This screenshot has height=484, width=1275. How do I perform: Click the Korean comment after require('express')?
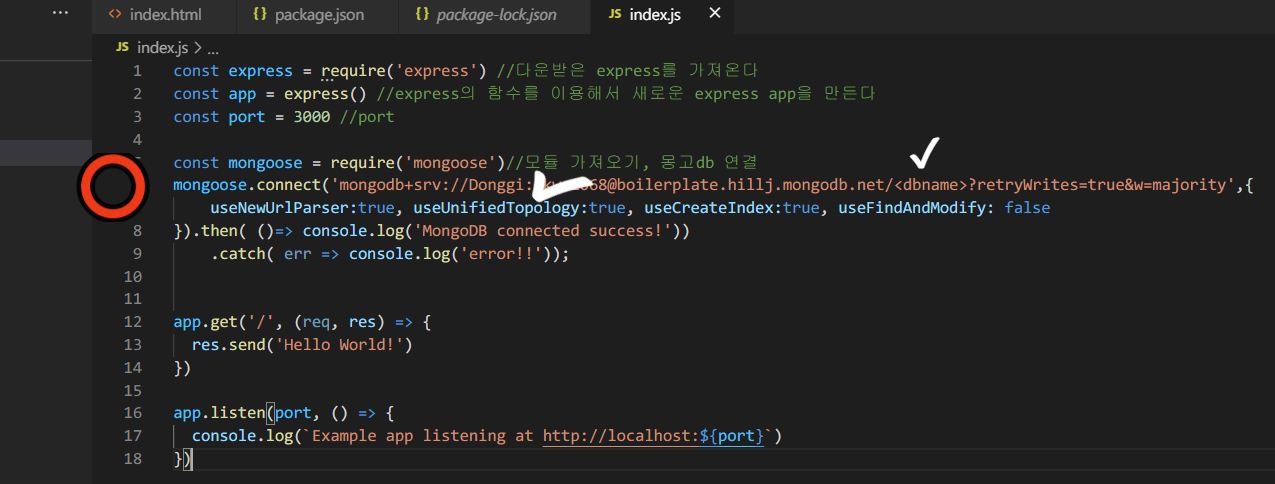pos(628,71)
